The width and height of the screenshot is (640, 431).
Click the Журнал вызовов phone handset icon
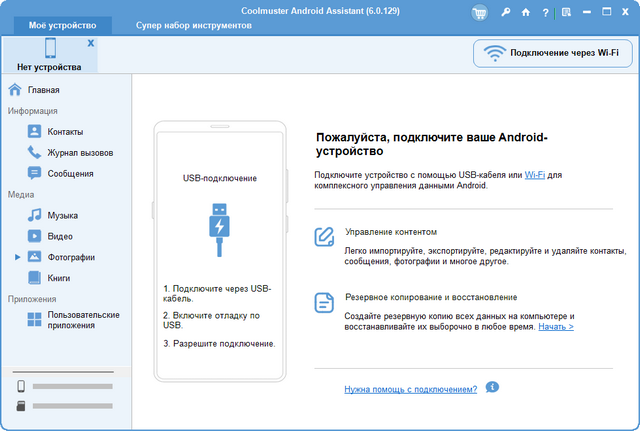(34, 152)
